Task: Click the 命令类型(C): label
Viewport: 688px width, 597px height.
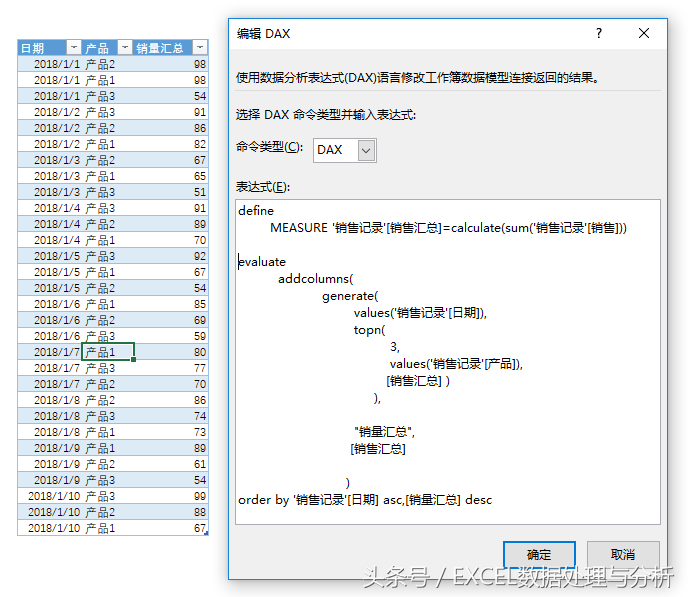Action: tap(269, 147)
